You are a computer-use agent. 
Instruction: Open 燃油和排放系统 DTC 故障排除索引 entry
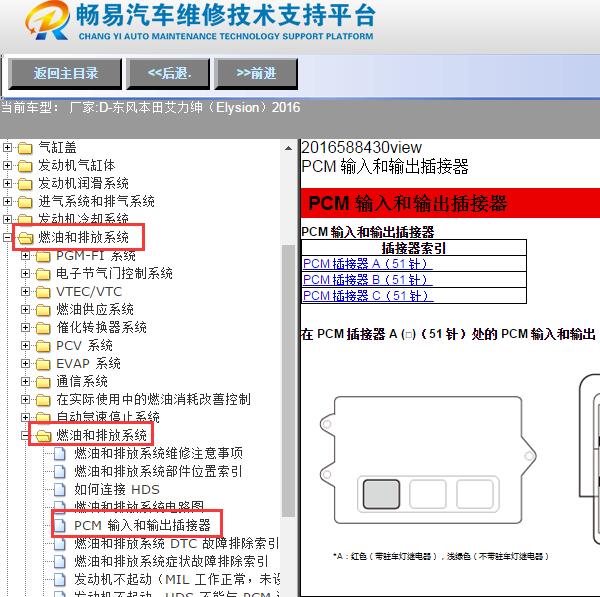click(177, 543)
